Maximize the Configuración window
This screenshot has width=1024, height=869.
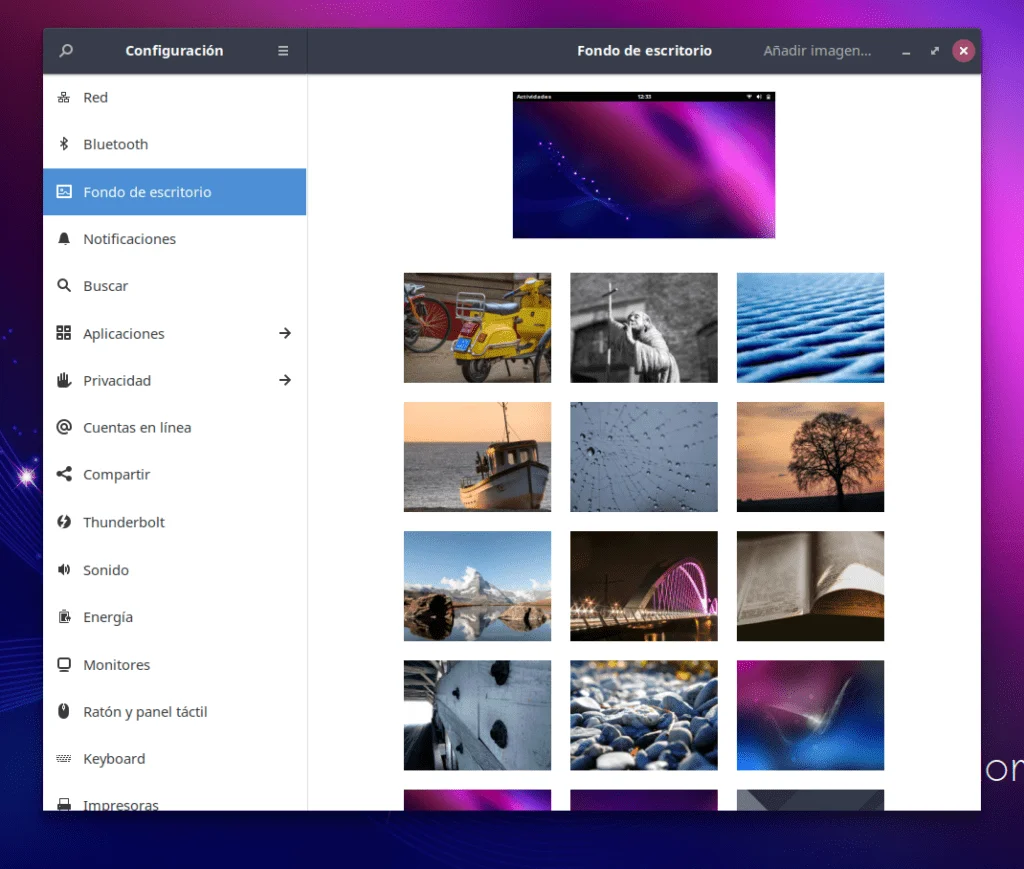click(935, 51)
